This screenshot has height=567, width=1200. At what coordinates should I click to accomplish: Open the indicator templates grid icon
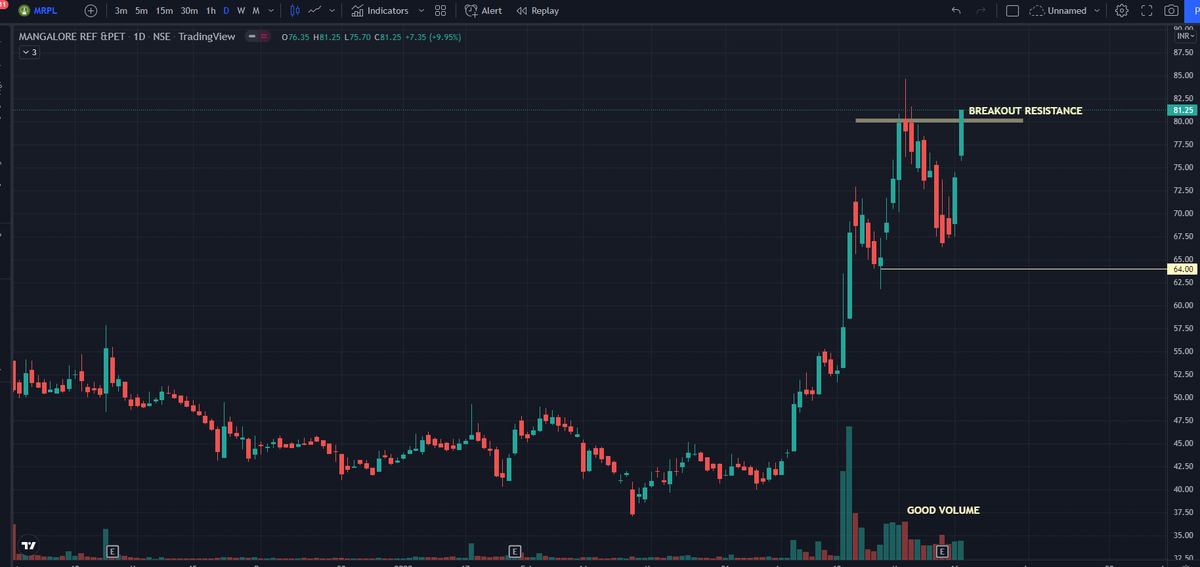coord(441,10)
